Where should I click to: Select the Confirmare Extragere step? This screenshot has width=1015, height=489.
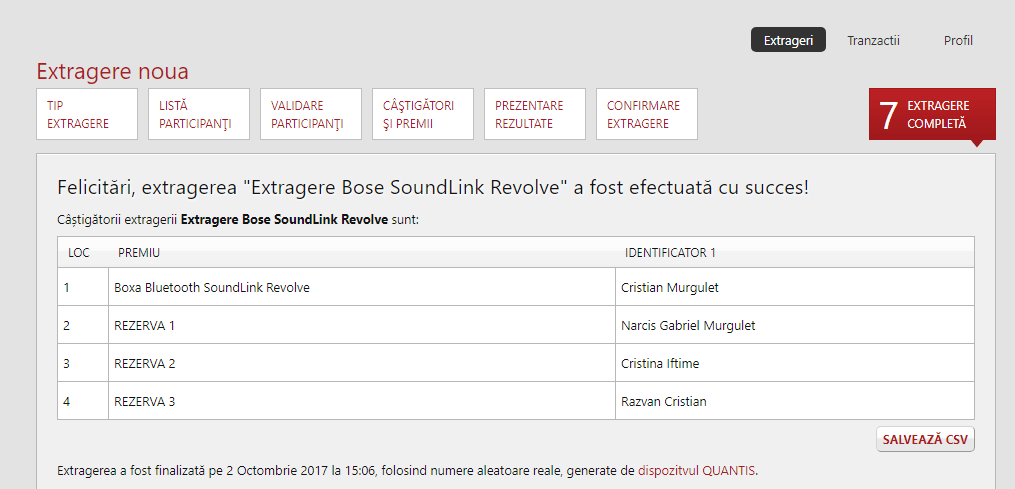(x=646, y=115)
